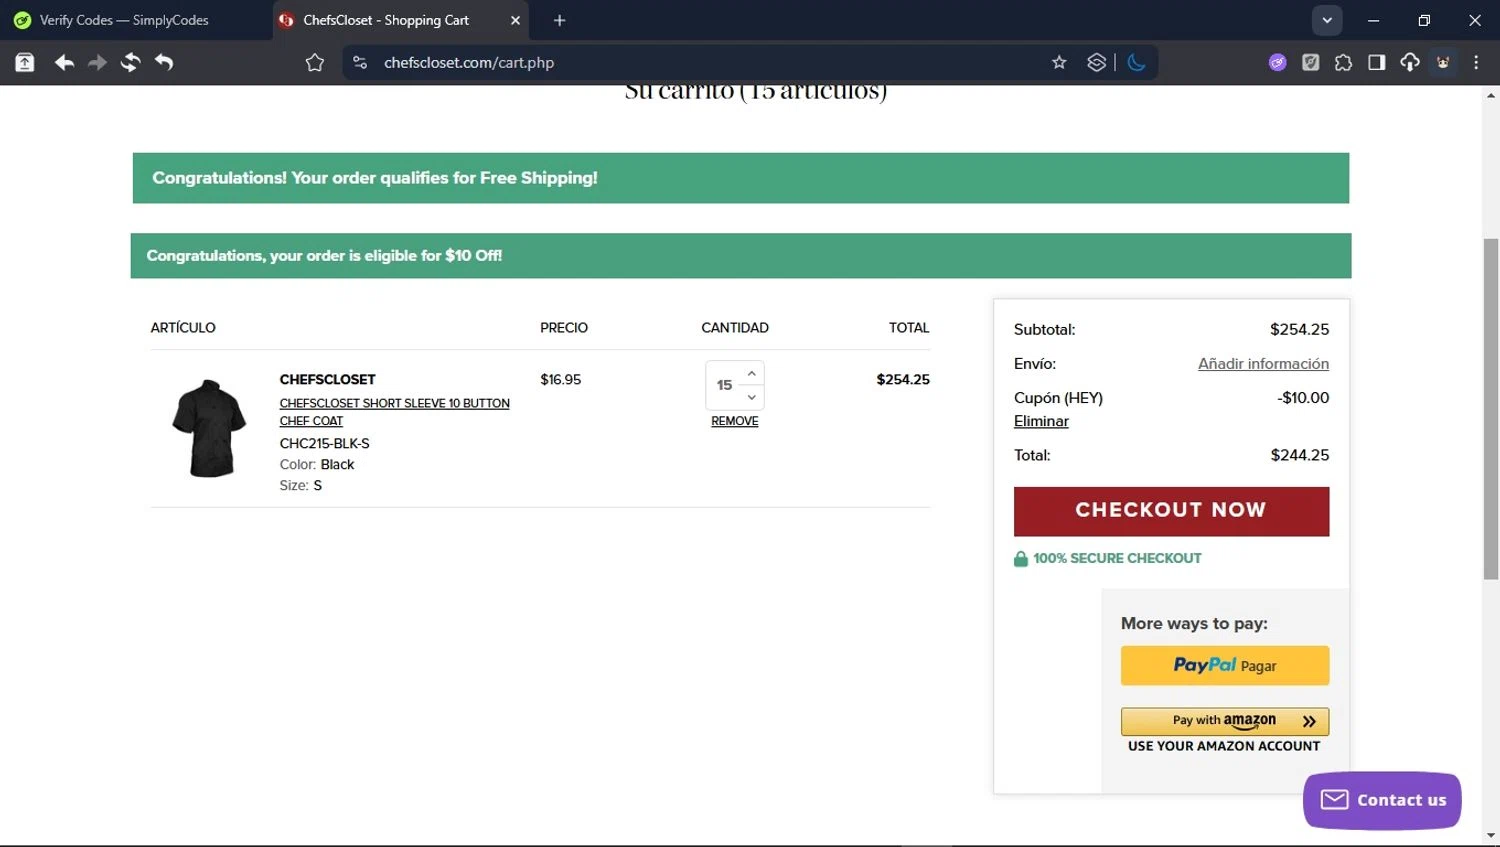Click the cloud download icon in toolbar
Image resolution: width=1500 pixels, height=847 pixels.
(x=1410, y=63)
